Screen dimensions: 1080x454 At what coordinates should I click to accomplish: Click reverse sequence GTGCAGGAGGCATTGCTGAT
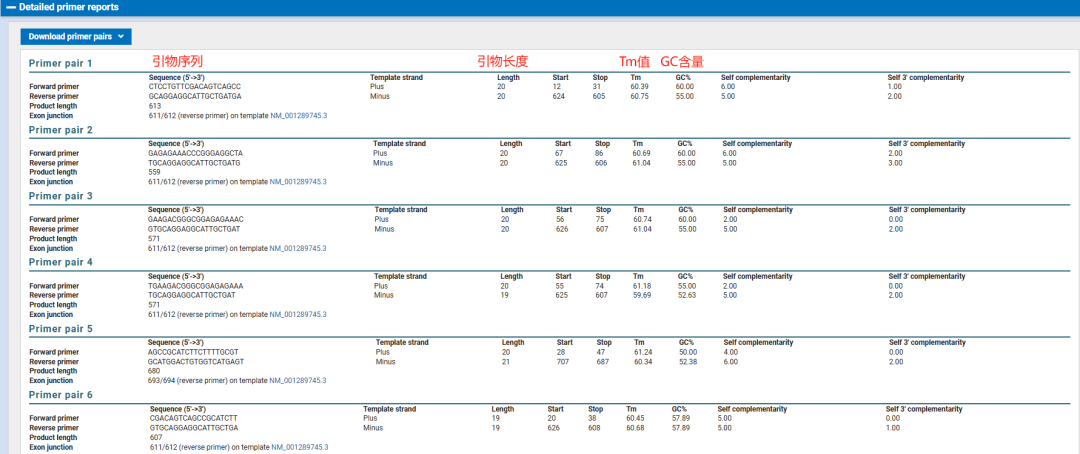click(x=195, y=229)
